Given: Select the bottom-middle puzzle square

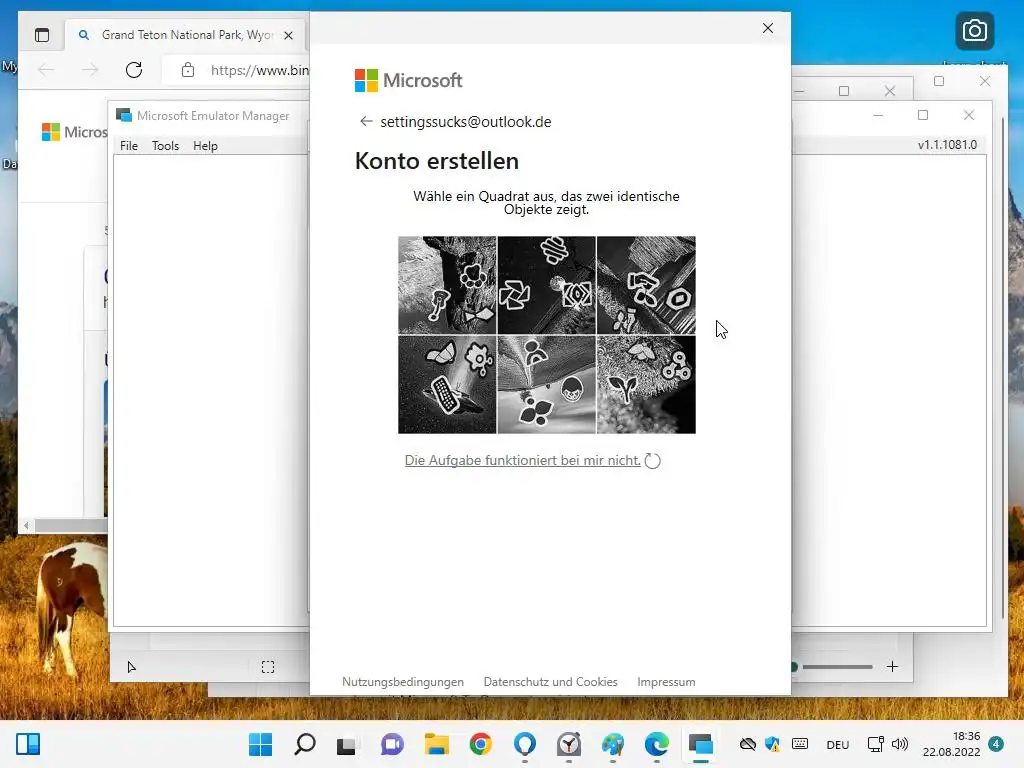Looking at the screenshot, I should pos(547,385).
